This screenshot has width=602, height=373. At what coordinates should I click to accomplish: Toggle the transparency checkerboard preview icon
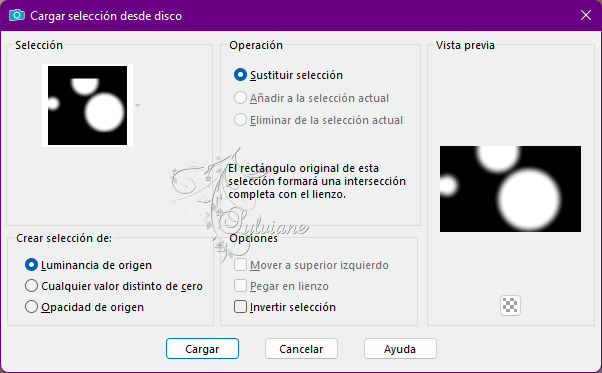(510, 305)
